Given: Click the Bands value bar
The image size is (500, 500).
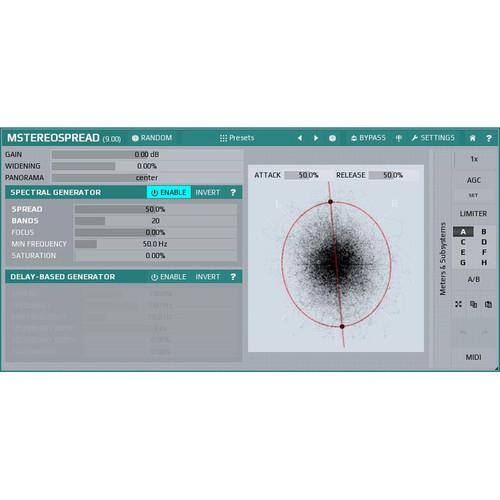Looking at the screenshot, I should click(156, 221).
